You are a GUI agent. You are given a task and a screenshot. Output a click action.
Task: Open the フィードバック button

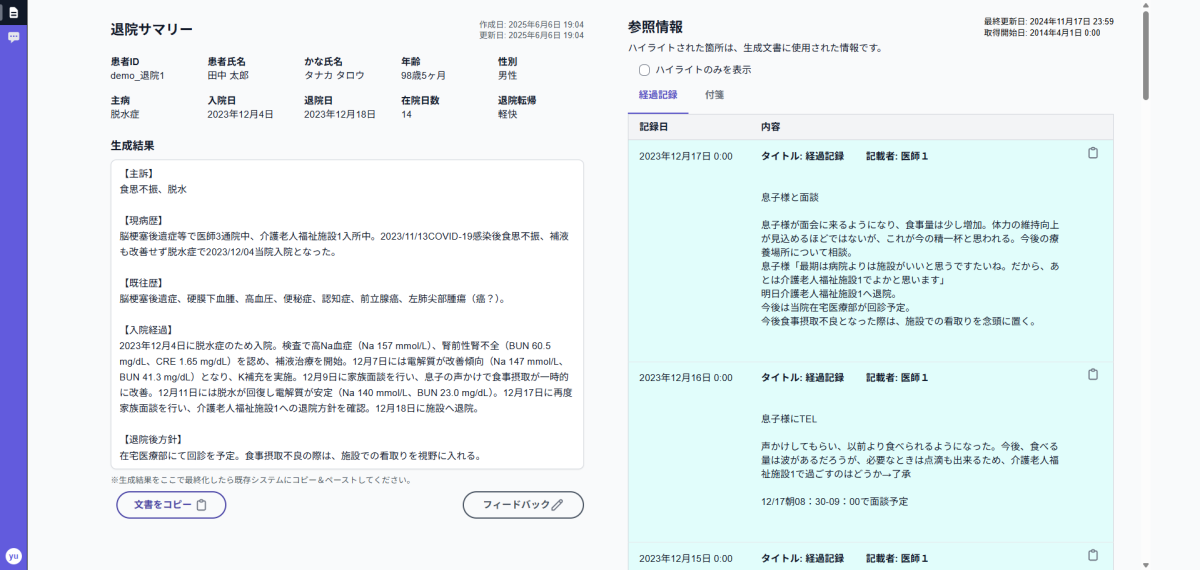point(523,505)
